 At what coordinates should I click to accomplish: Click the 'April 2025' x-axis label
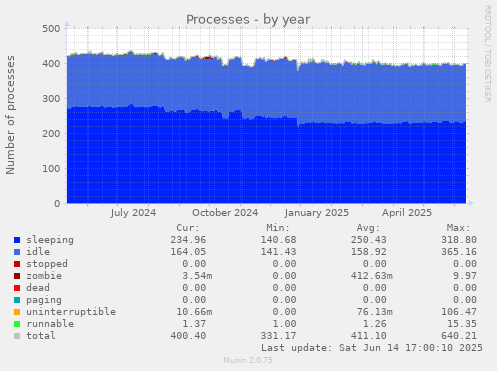[x=407, y=213]
